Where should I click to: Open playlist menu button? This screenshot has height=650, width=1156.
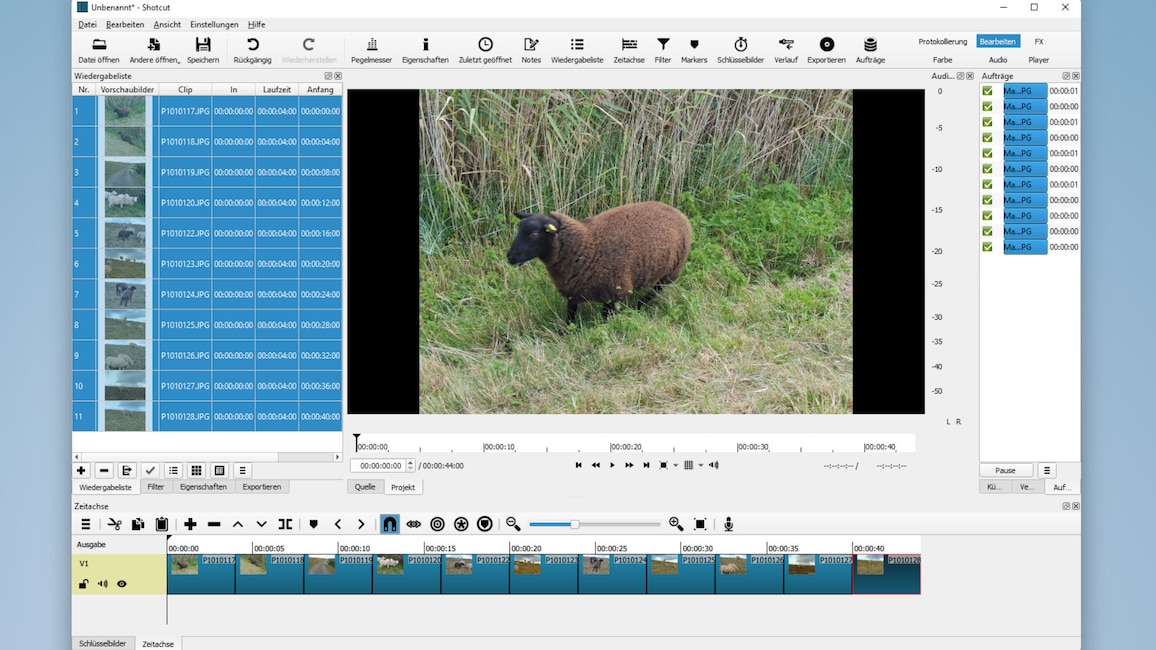tap(242, 470)
